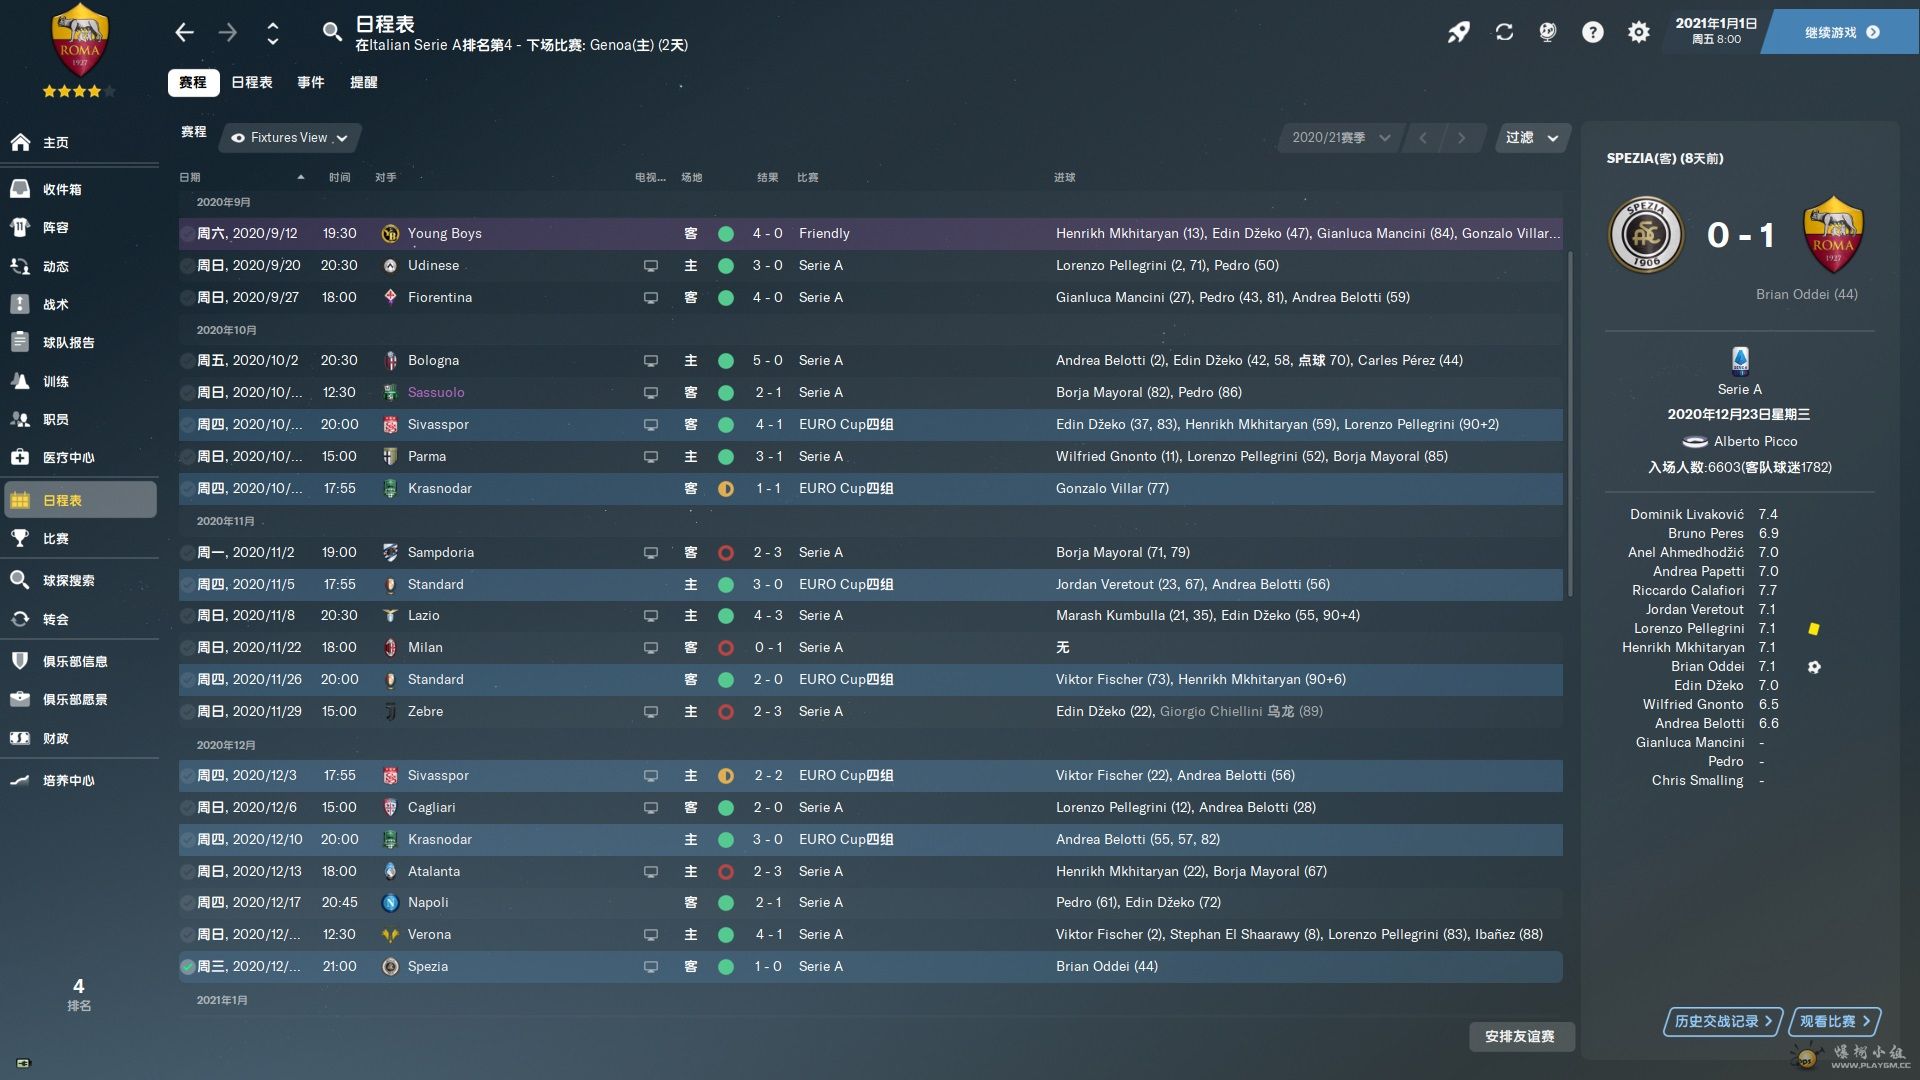Go back with the left arrow icon

pos(184,32)
